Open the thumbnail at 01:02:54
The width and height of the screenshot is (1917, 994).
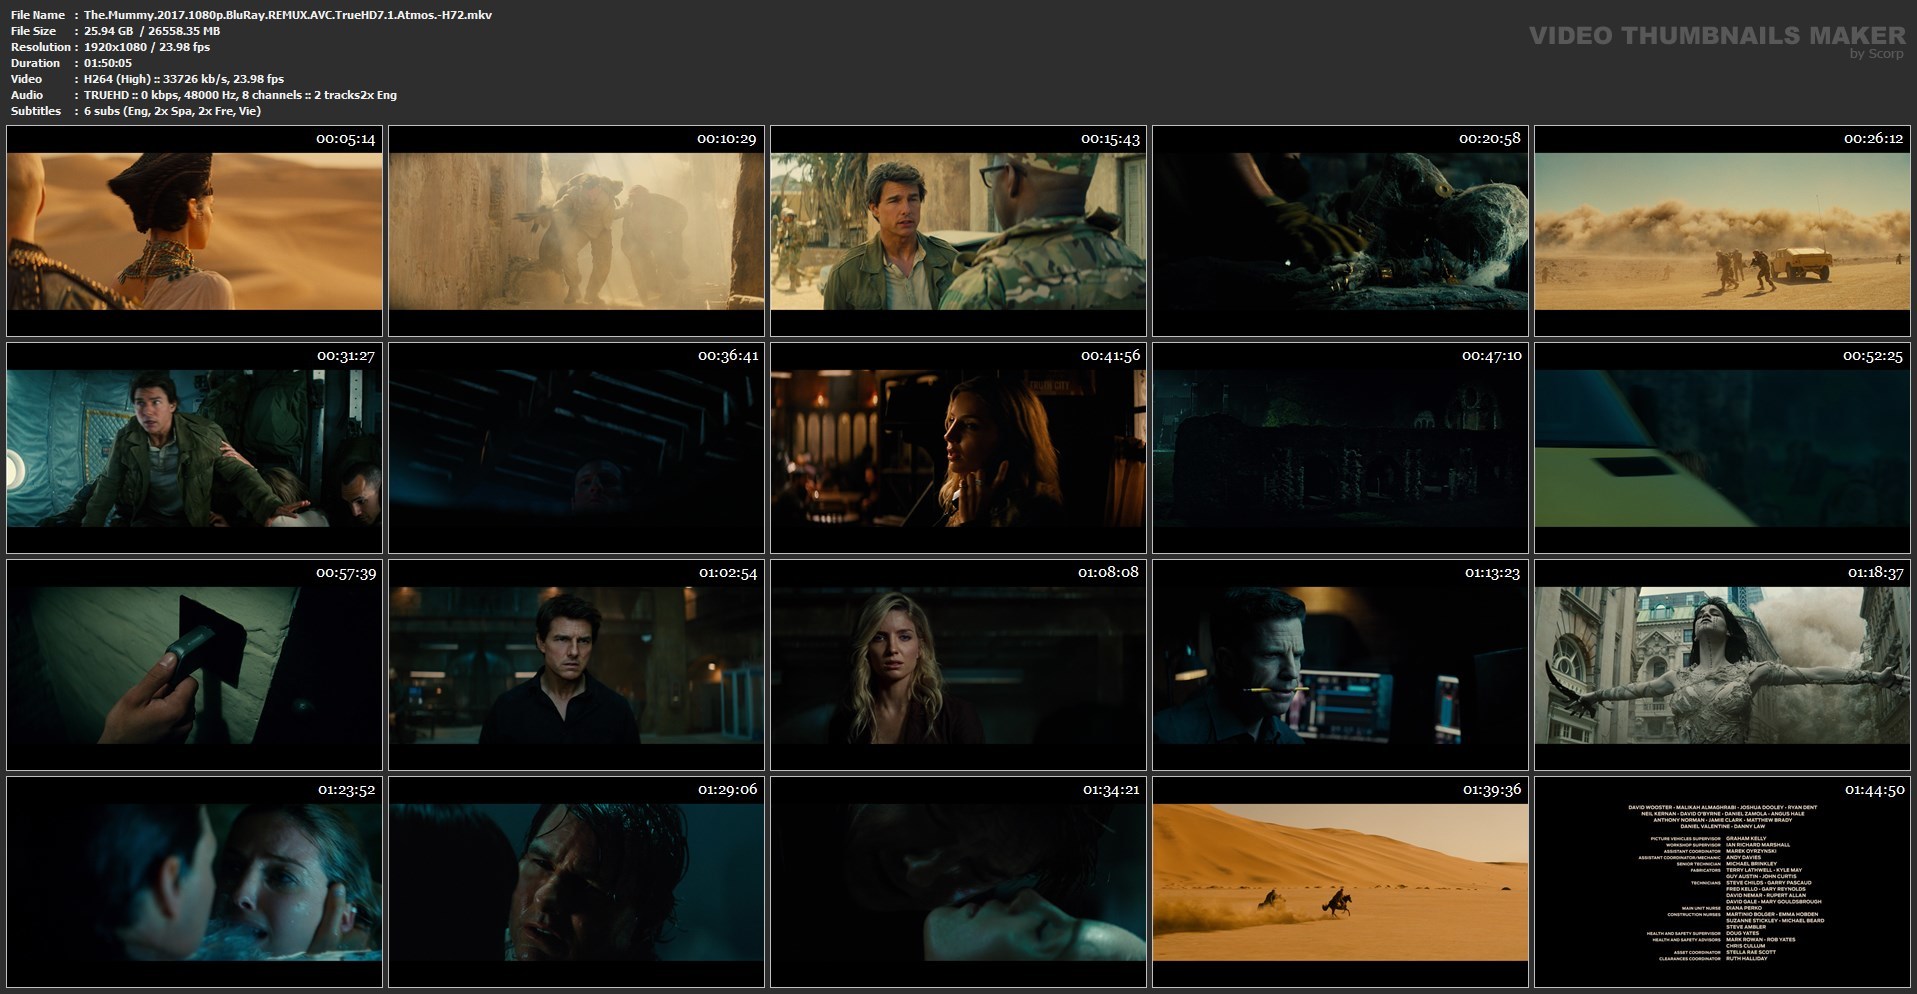(576, 665)
